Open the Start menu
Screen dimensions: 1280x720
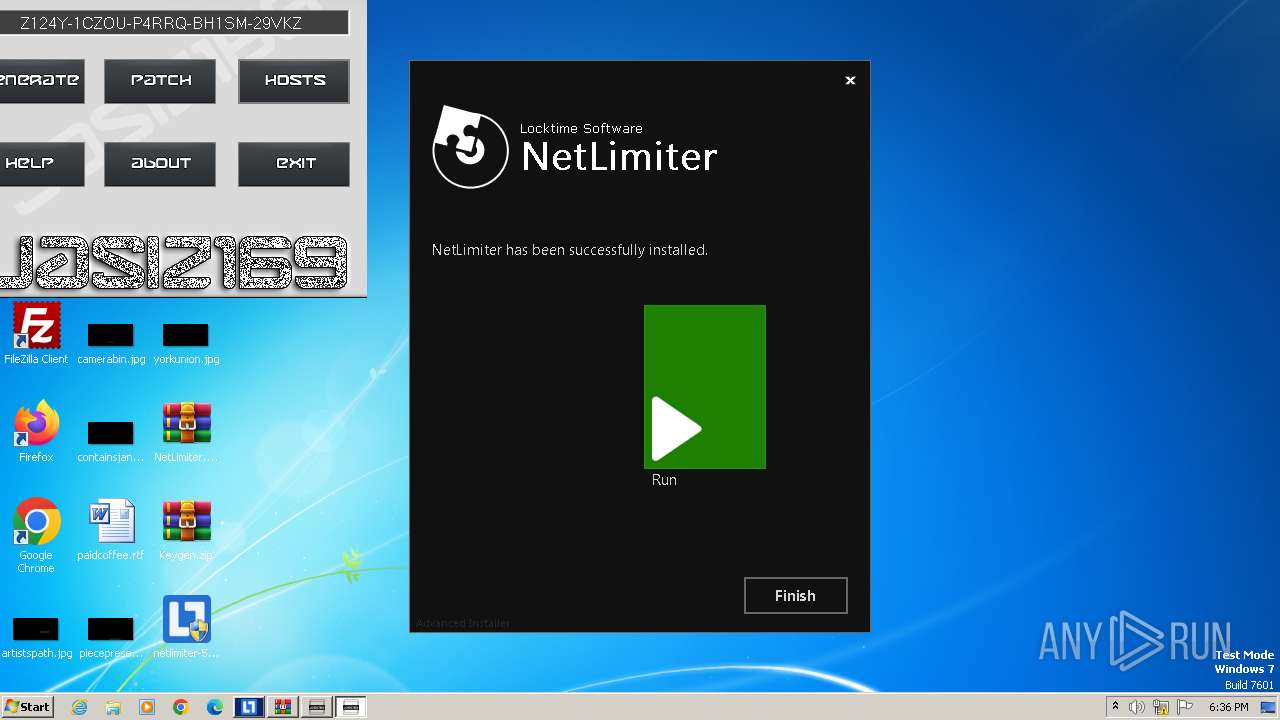(x=28, y=707)
